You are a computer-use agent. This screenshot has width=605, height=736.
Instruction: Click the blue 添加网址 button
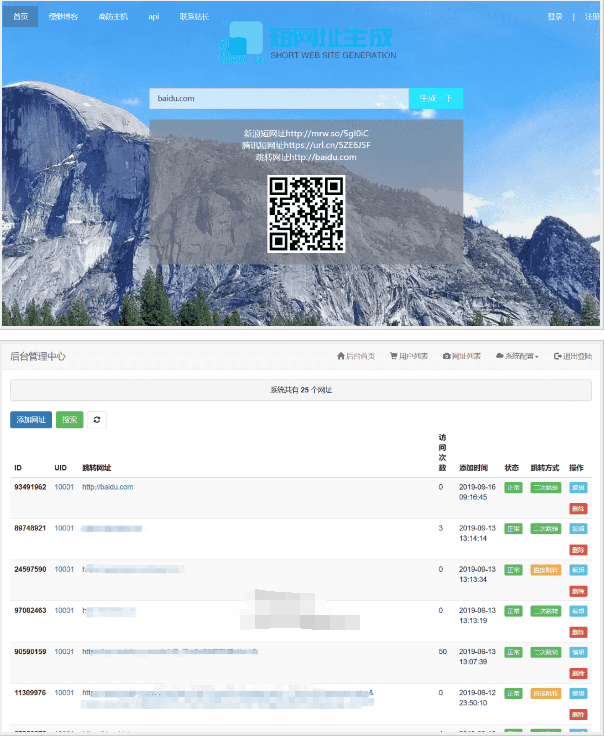coord(30,420)
